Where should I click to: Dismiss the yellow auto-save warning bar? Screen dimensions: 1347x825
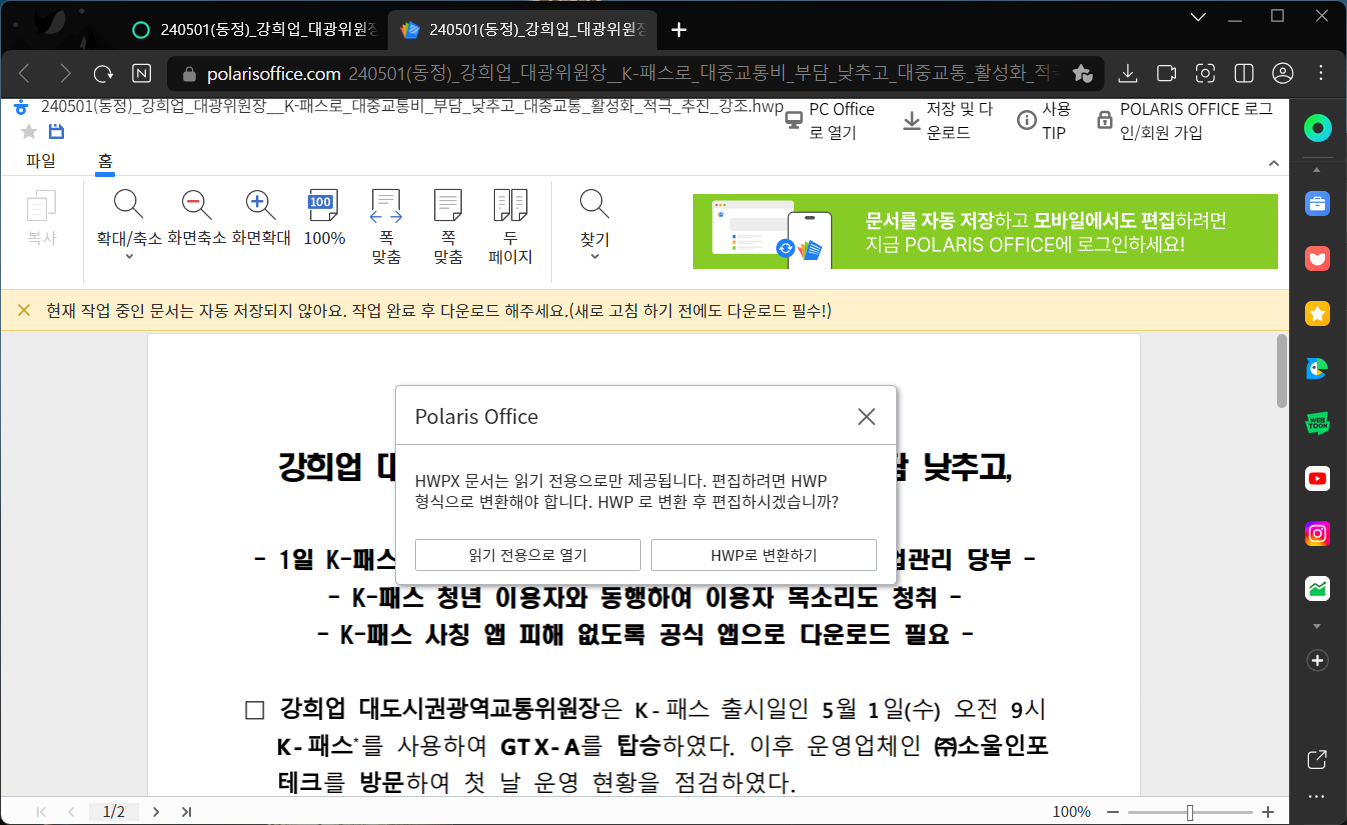tap(24, 311)
